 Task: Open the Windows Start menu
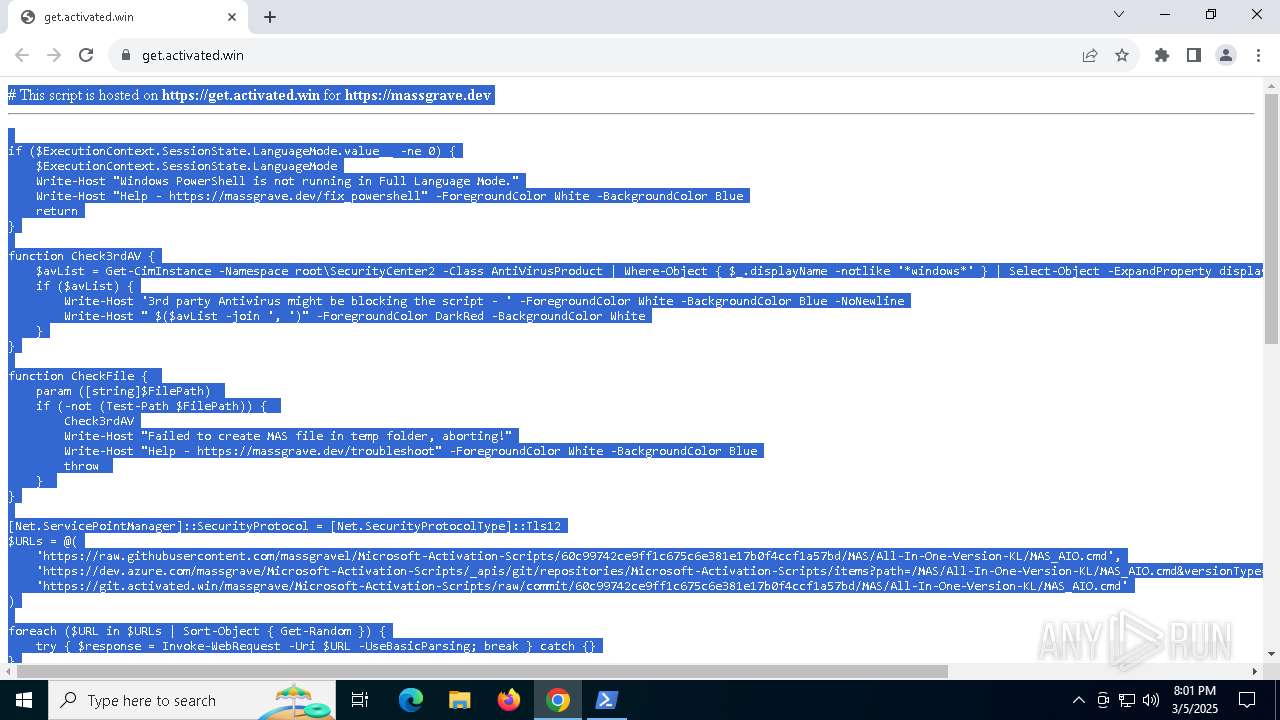point(24,700)
